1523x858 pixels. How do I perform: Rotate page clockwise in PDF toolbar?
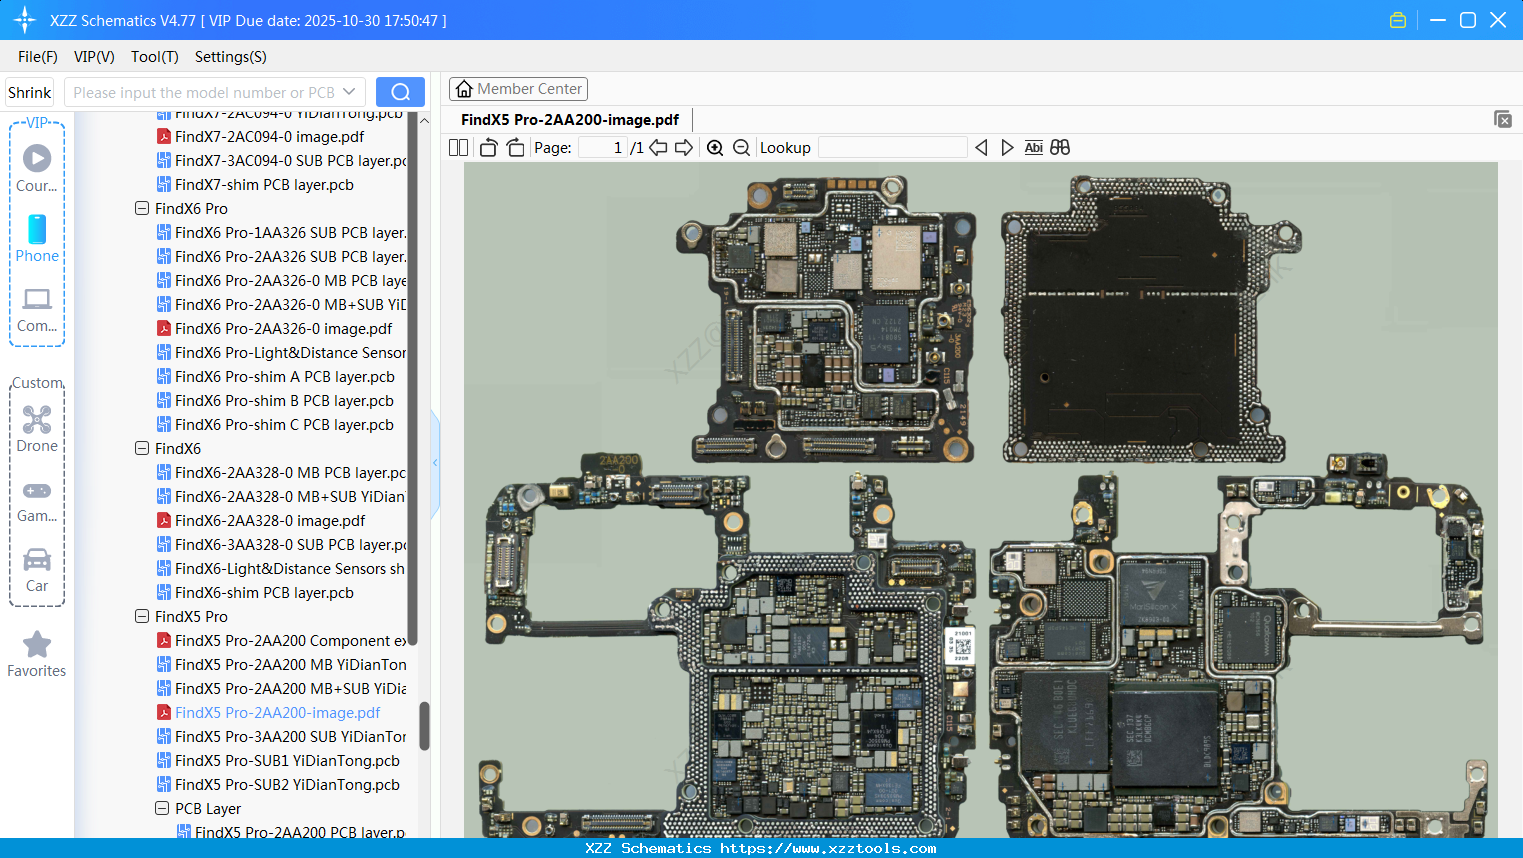(515, 148)
